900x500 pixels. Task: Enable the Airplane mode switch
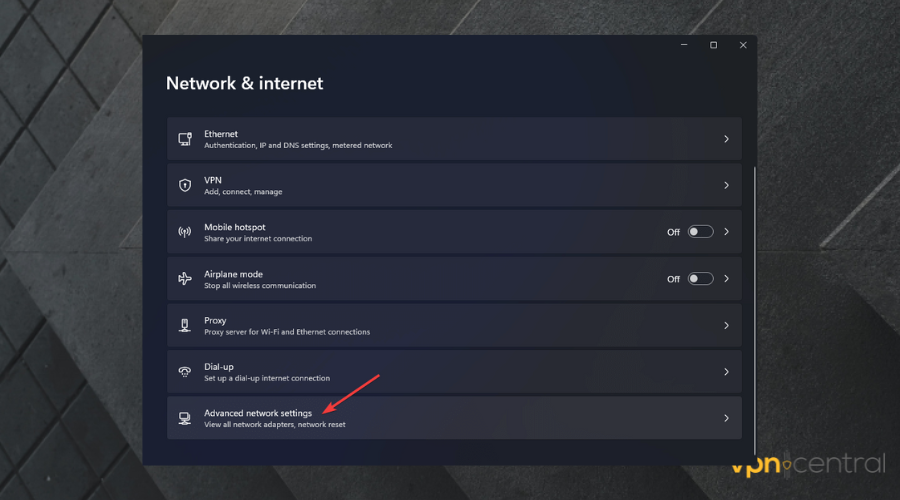click(x=700, y=279)
